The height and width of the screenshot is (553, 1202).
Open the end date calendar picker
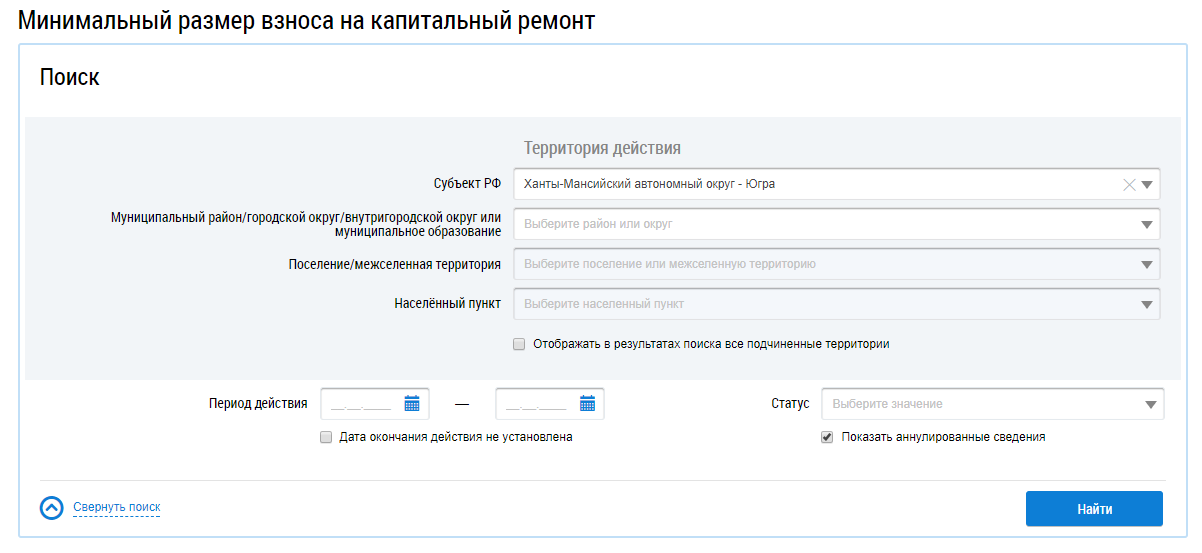[587, 404]
